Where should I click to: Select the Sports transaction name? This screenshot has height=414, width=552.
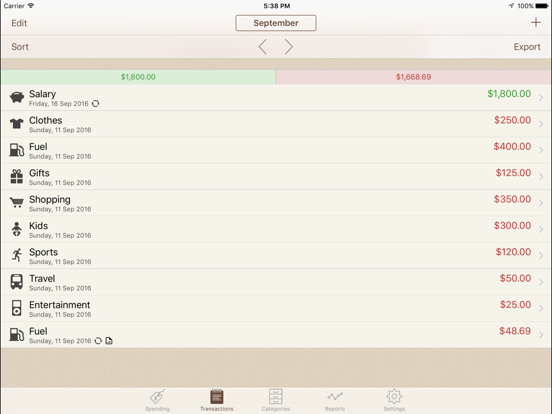tap(43, 252)
